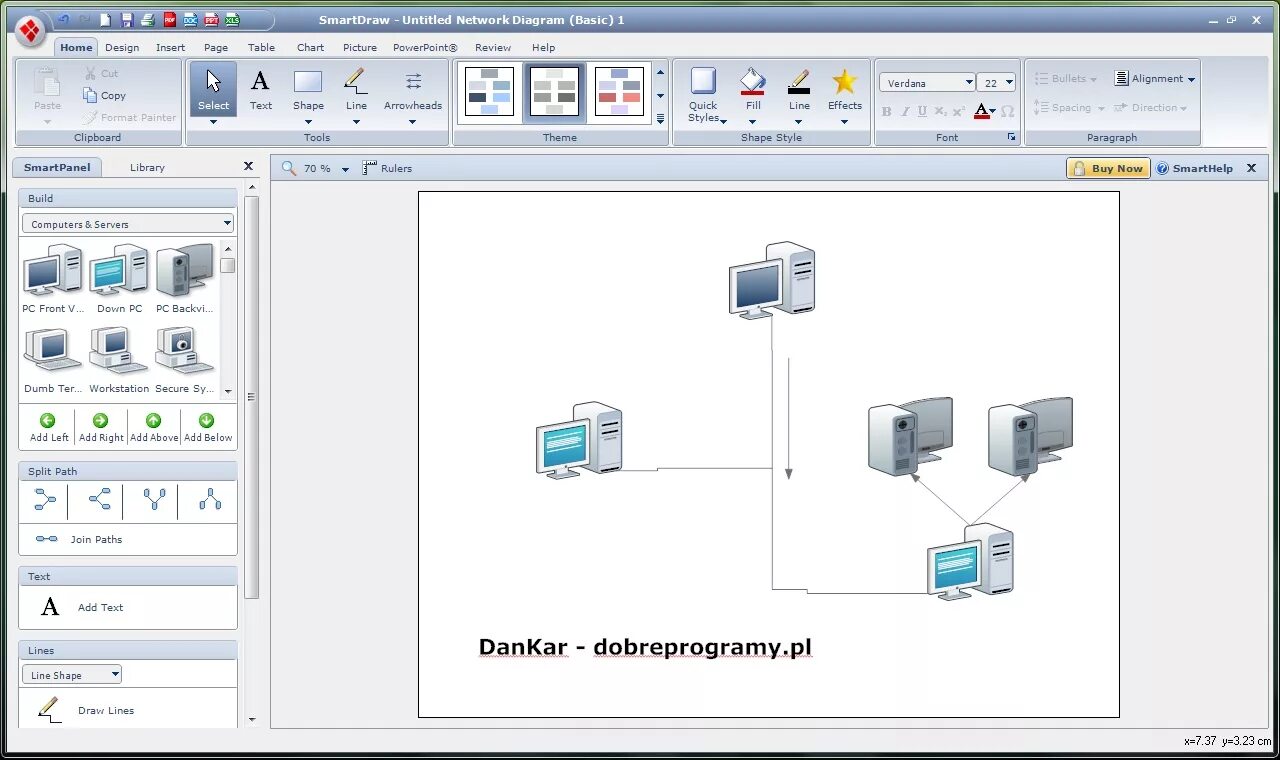
Task: Open the PowerPoint ribbon tab
Action: click(x=425, y=47)
